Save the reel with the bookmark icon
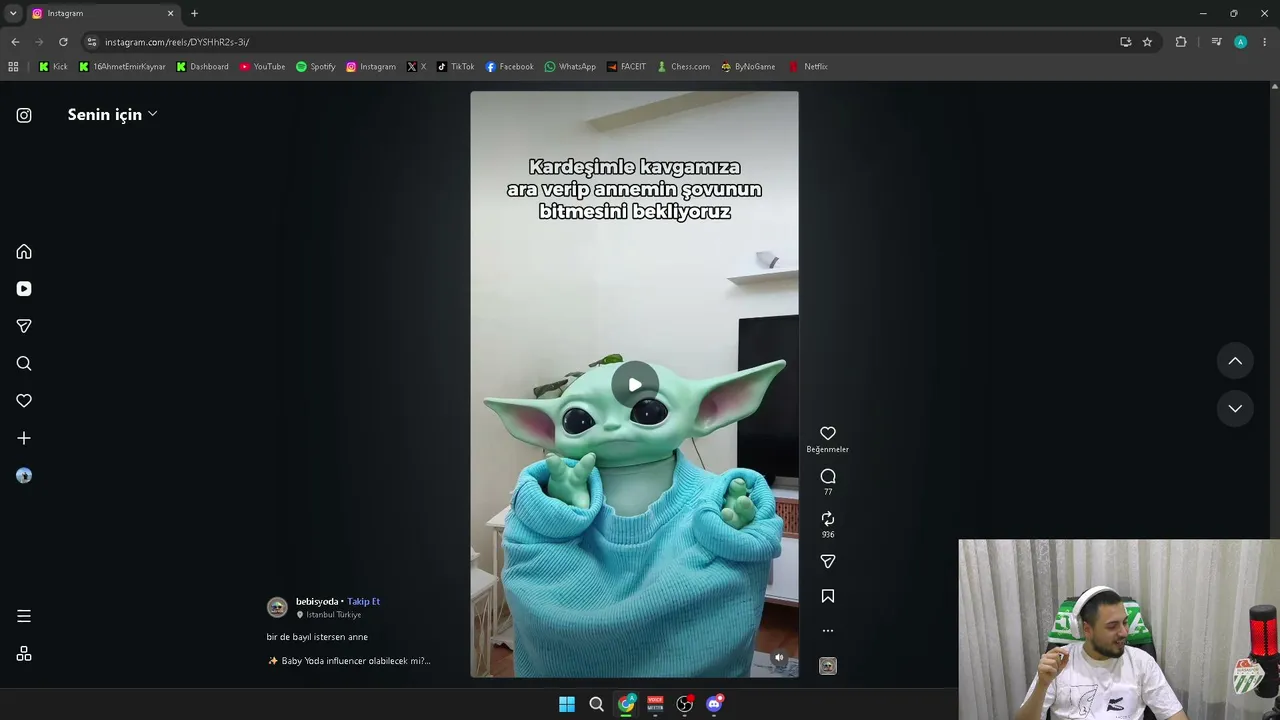Image resolution: width=1280 pixels, height=720 pixels. coord(828,596)
